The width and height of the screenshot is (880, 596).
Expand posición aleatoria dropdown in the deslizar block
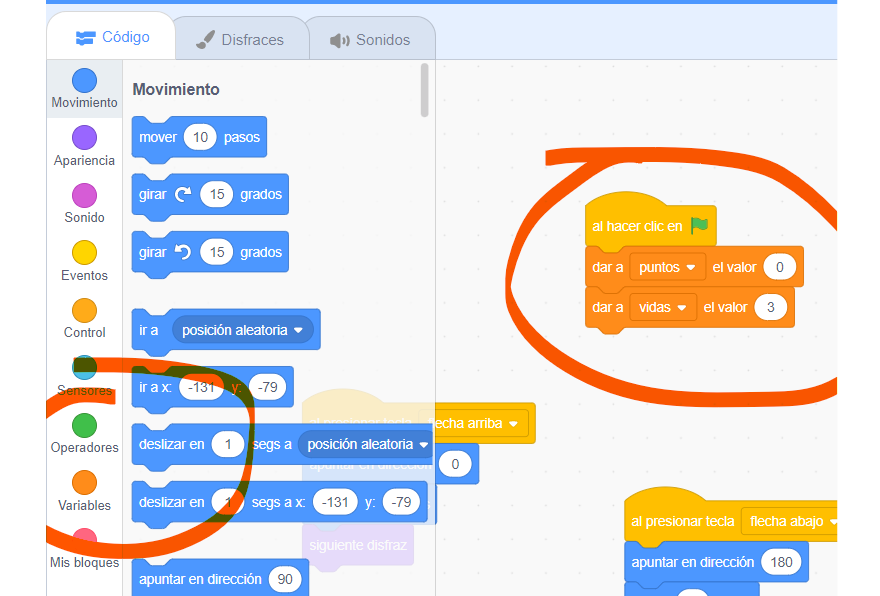[365, 444]
